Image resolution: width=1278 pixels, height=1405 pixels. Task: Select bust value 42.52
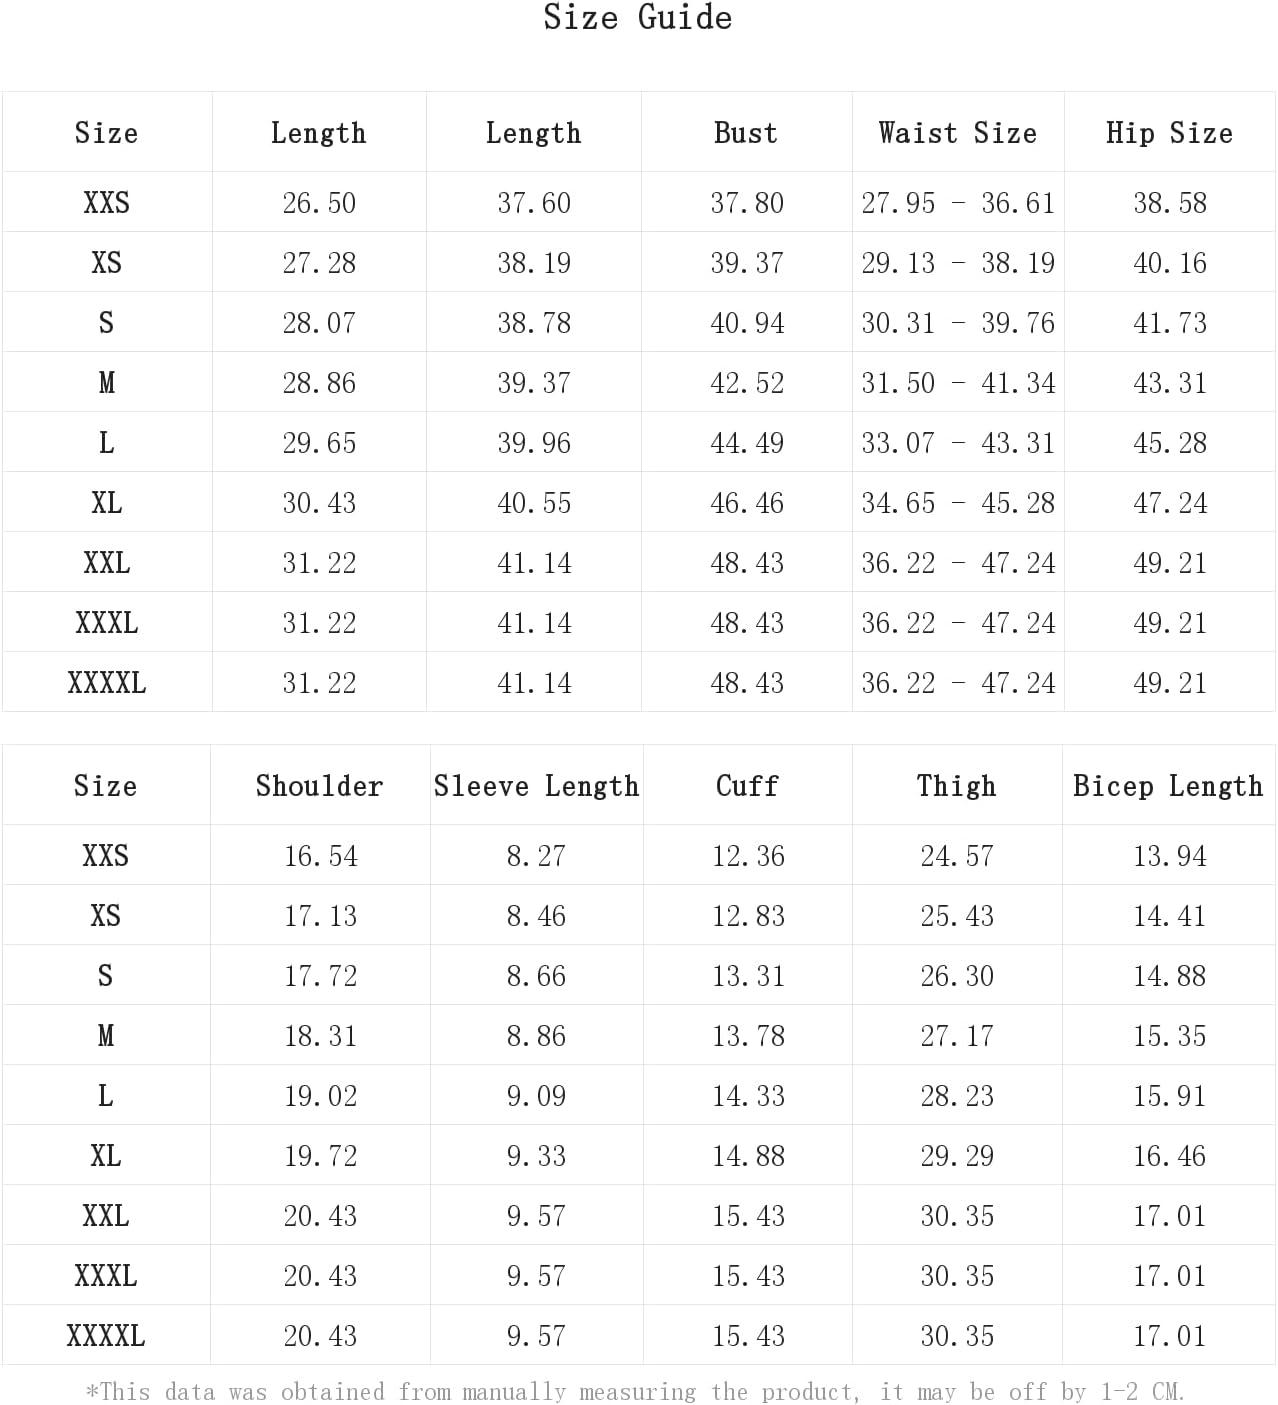coord(747,383)
